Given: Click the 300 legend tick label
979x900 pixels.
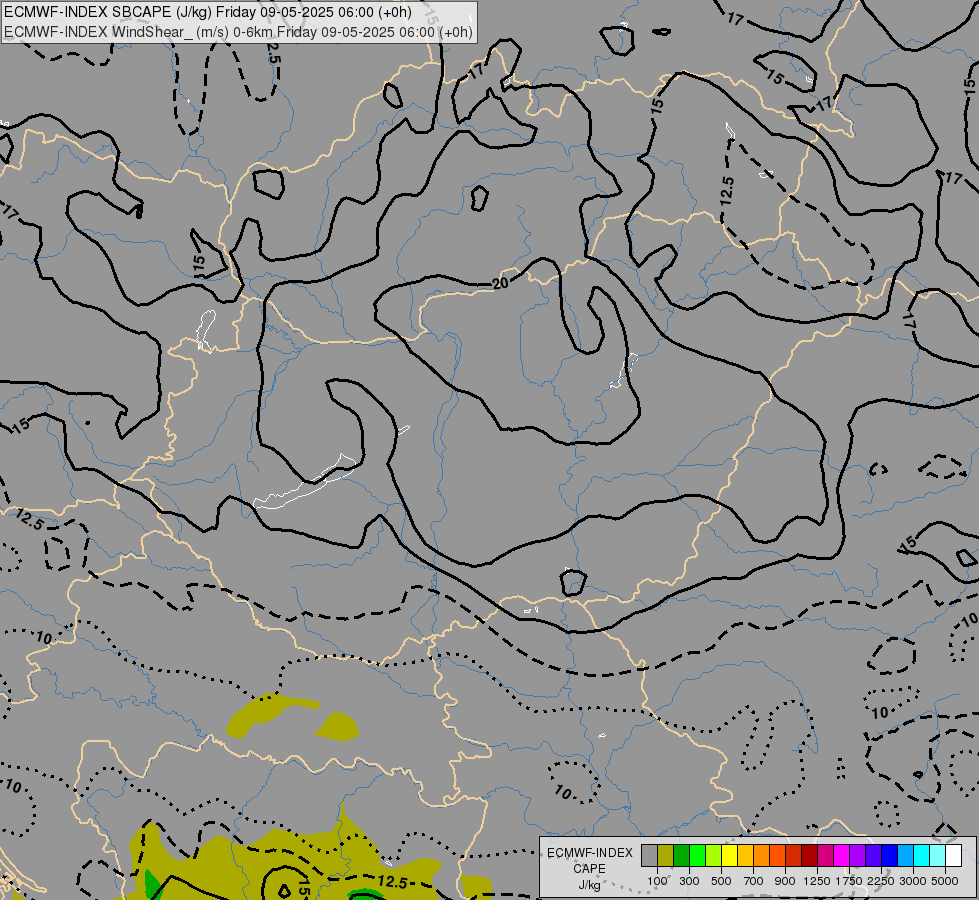Looking at the screenshot, I should point(689,881).
